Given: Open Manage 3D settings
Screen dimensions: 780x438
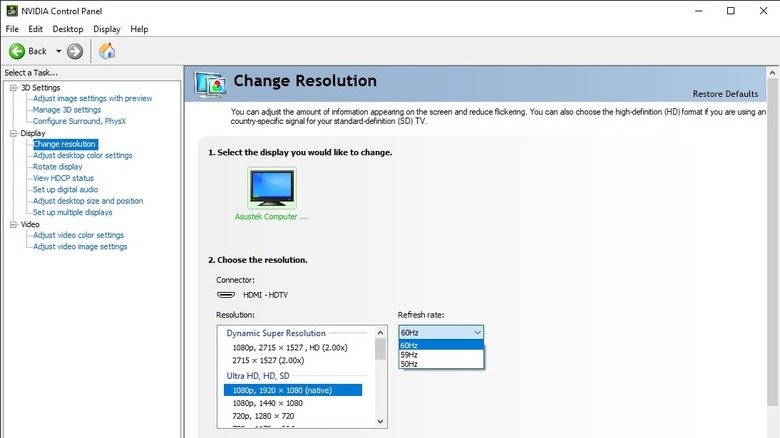Looking at the screenshot, I should [67, 110].
